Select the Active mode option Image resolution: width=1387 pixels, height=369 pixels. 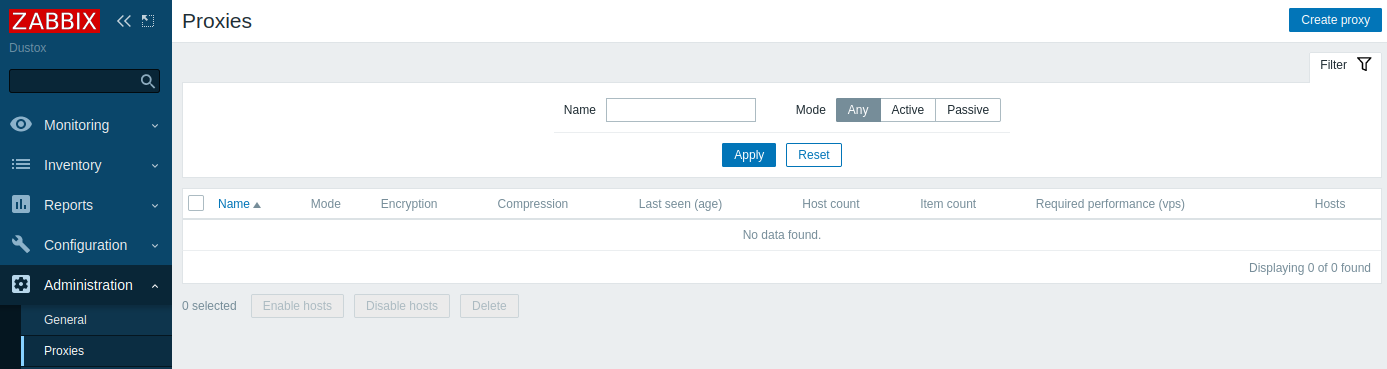(x=908, y=110)
